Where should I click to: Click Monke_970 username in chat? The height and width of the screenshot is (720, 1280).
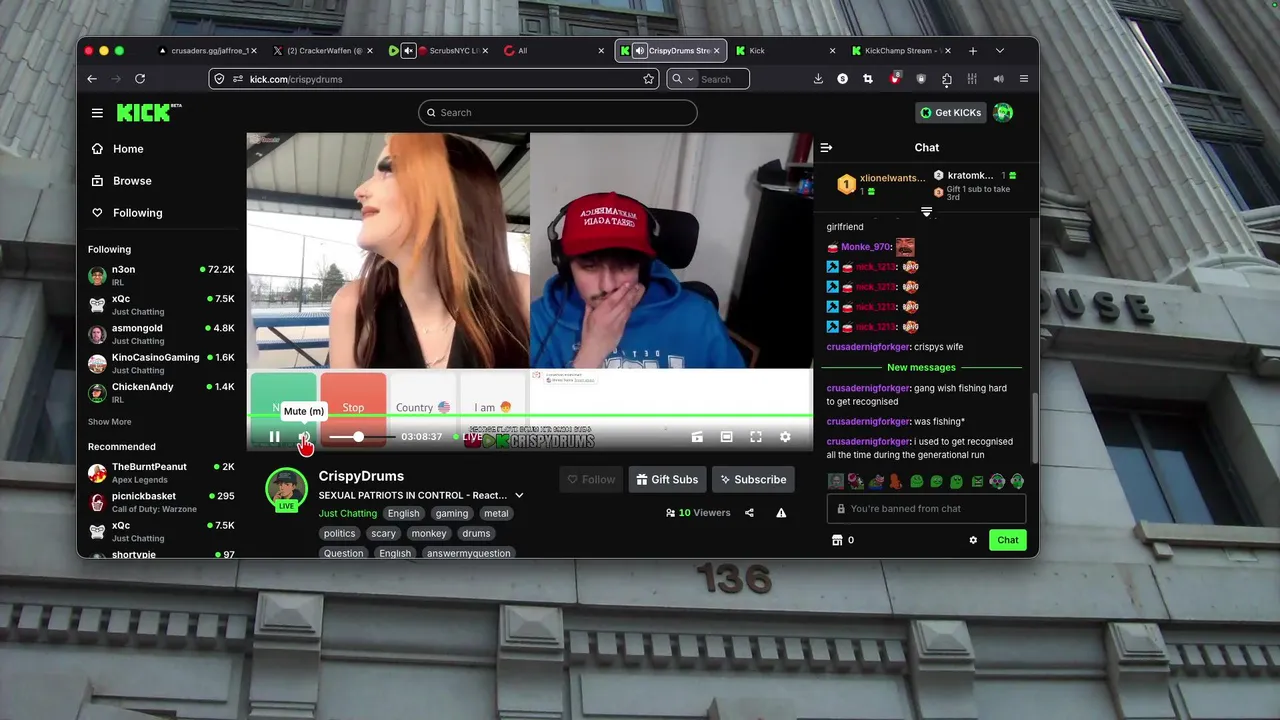coord(865,247)
